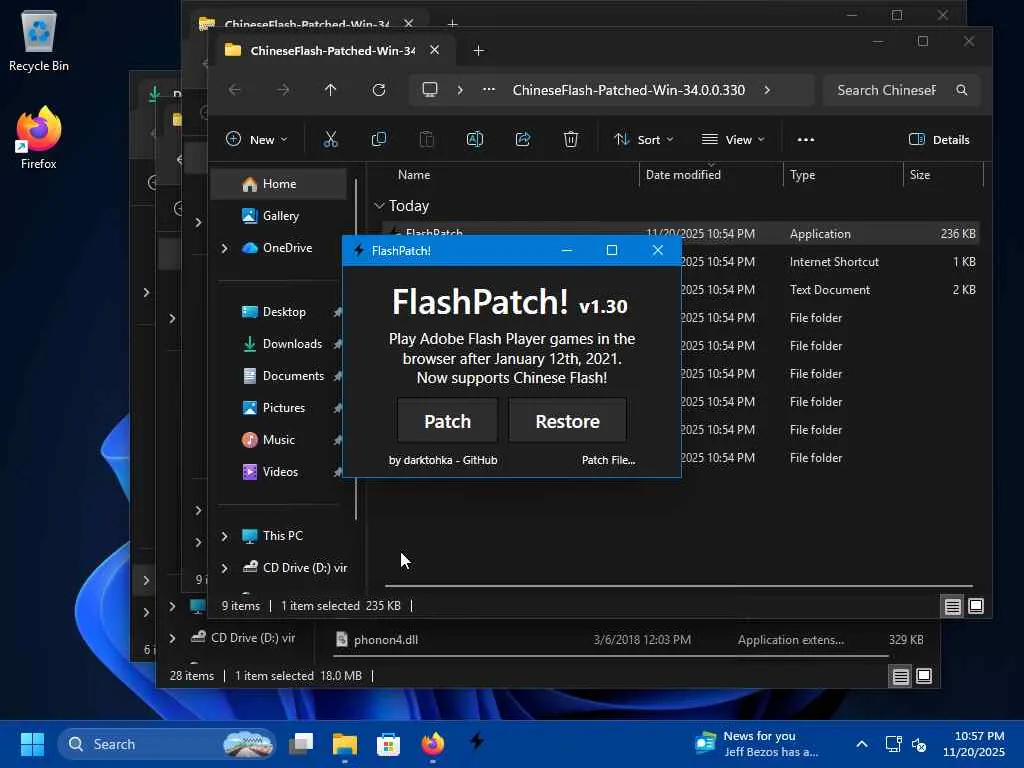Click the Copy icon in Explorer toolbar
Viewport: 1024px width, 768px height.
[379, 139]
